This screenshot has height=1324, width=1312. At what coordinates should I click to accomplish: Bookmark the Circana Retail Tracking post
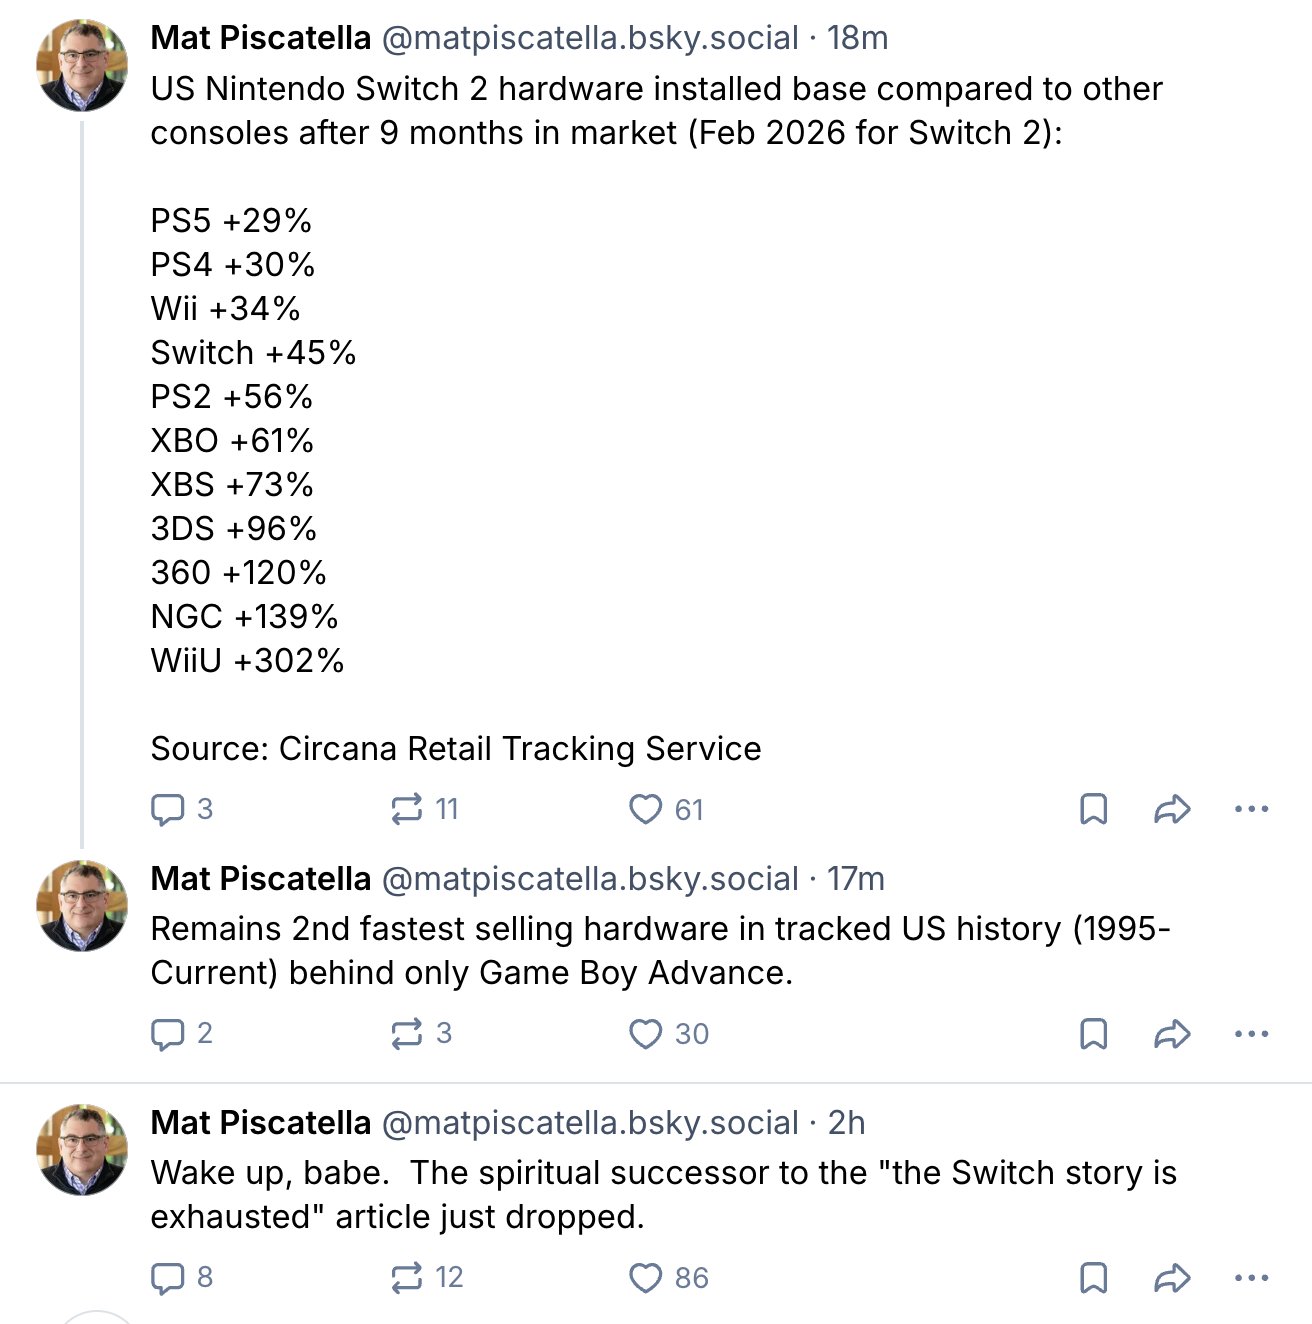[x=1094, y=809]
